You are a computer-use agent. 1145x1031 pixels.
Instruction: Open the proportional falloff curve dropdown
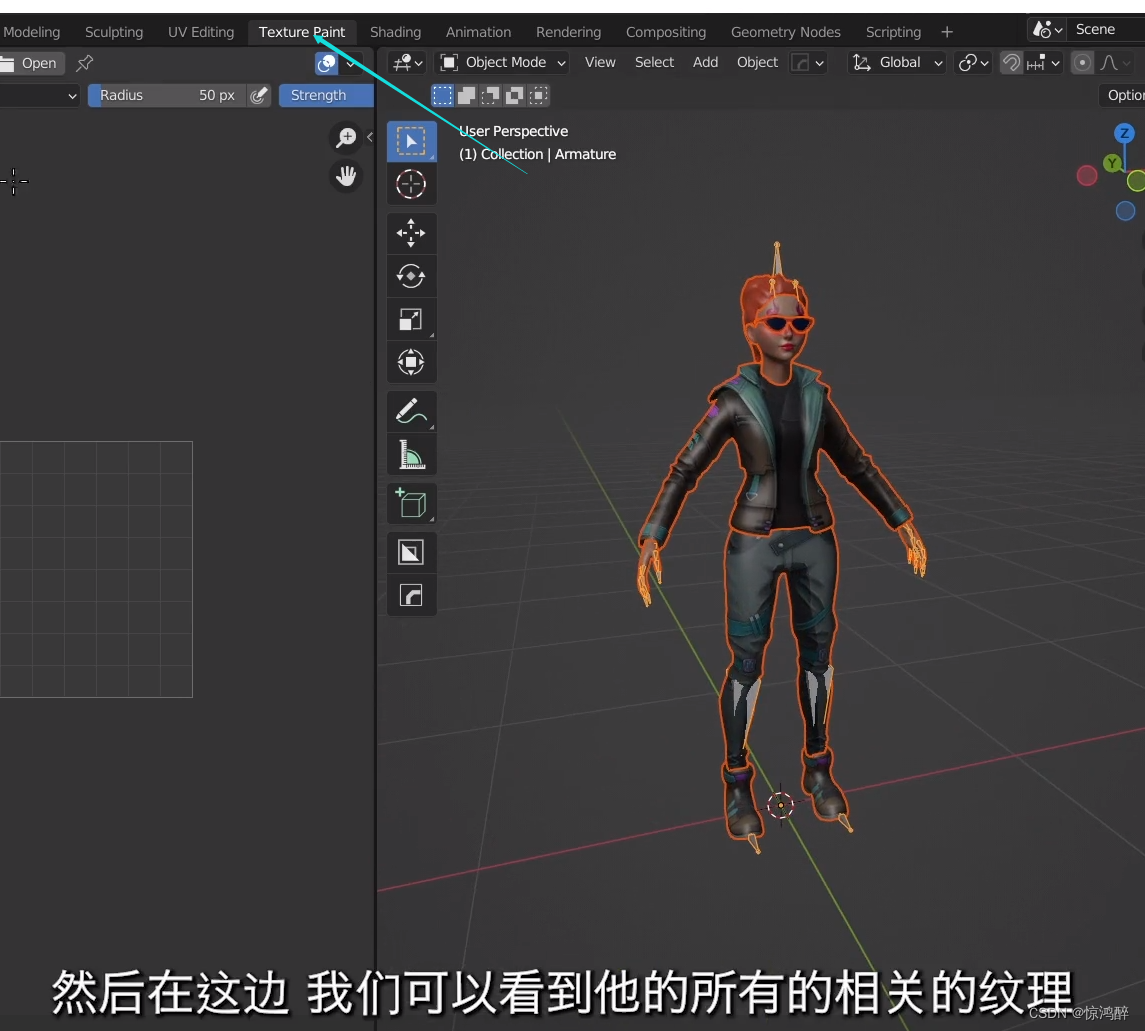point(1116,63)
